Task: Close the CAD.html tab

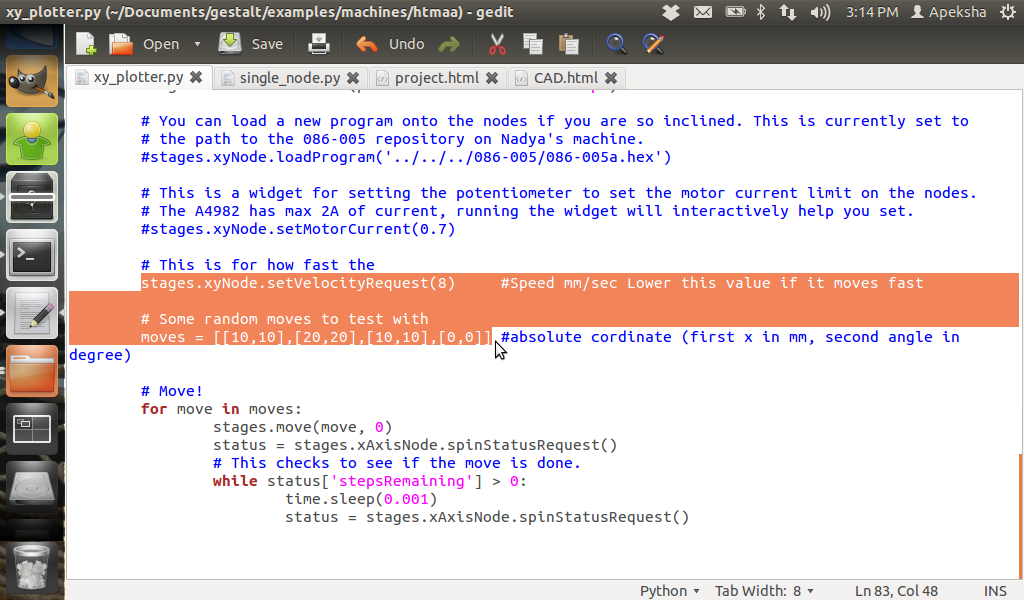Action: tap(611, 78)
